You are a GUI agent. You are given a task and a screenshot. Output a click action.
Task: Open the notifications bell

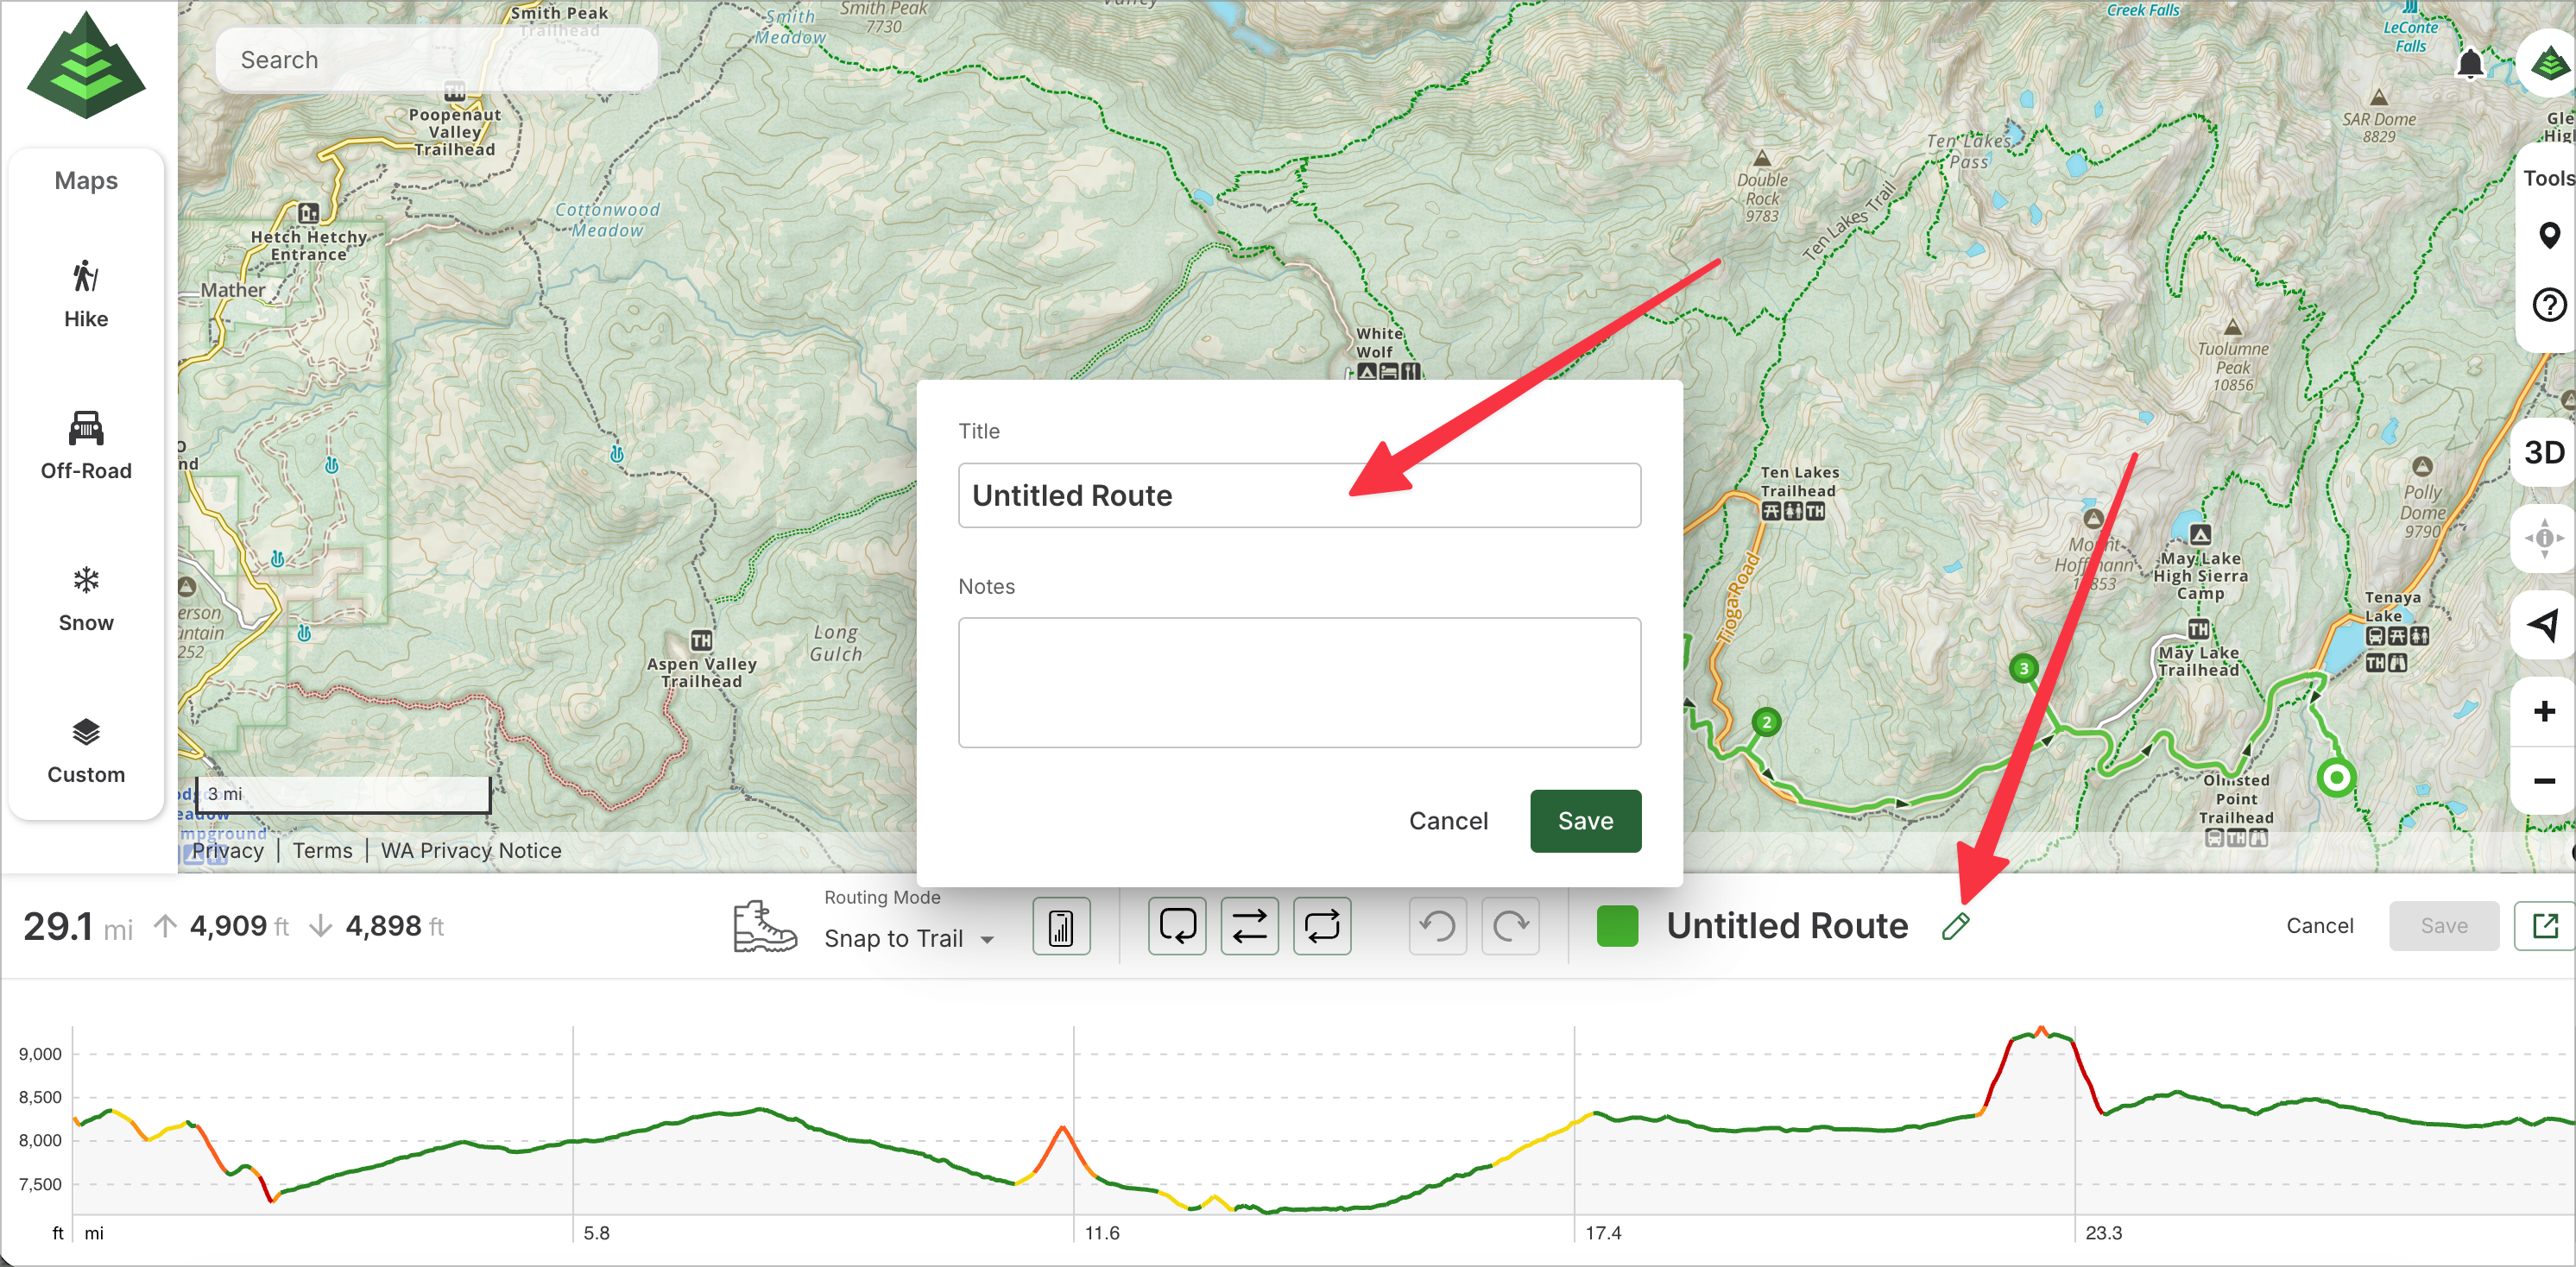click(2469, 63)
